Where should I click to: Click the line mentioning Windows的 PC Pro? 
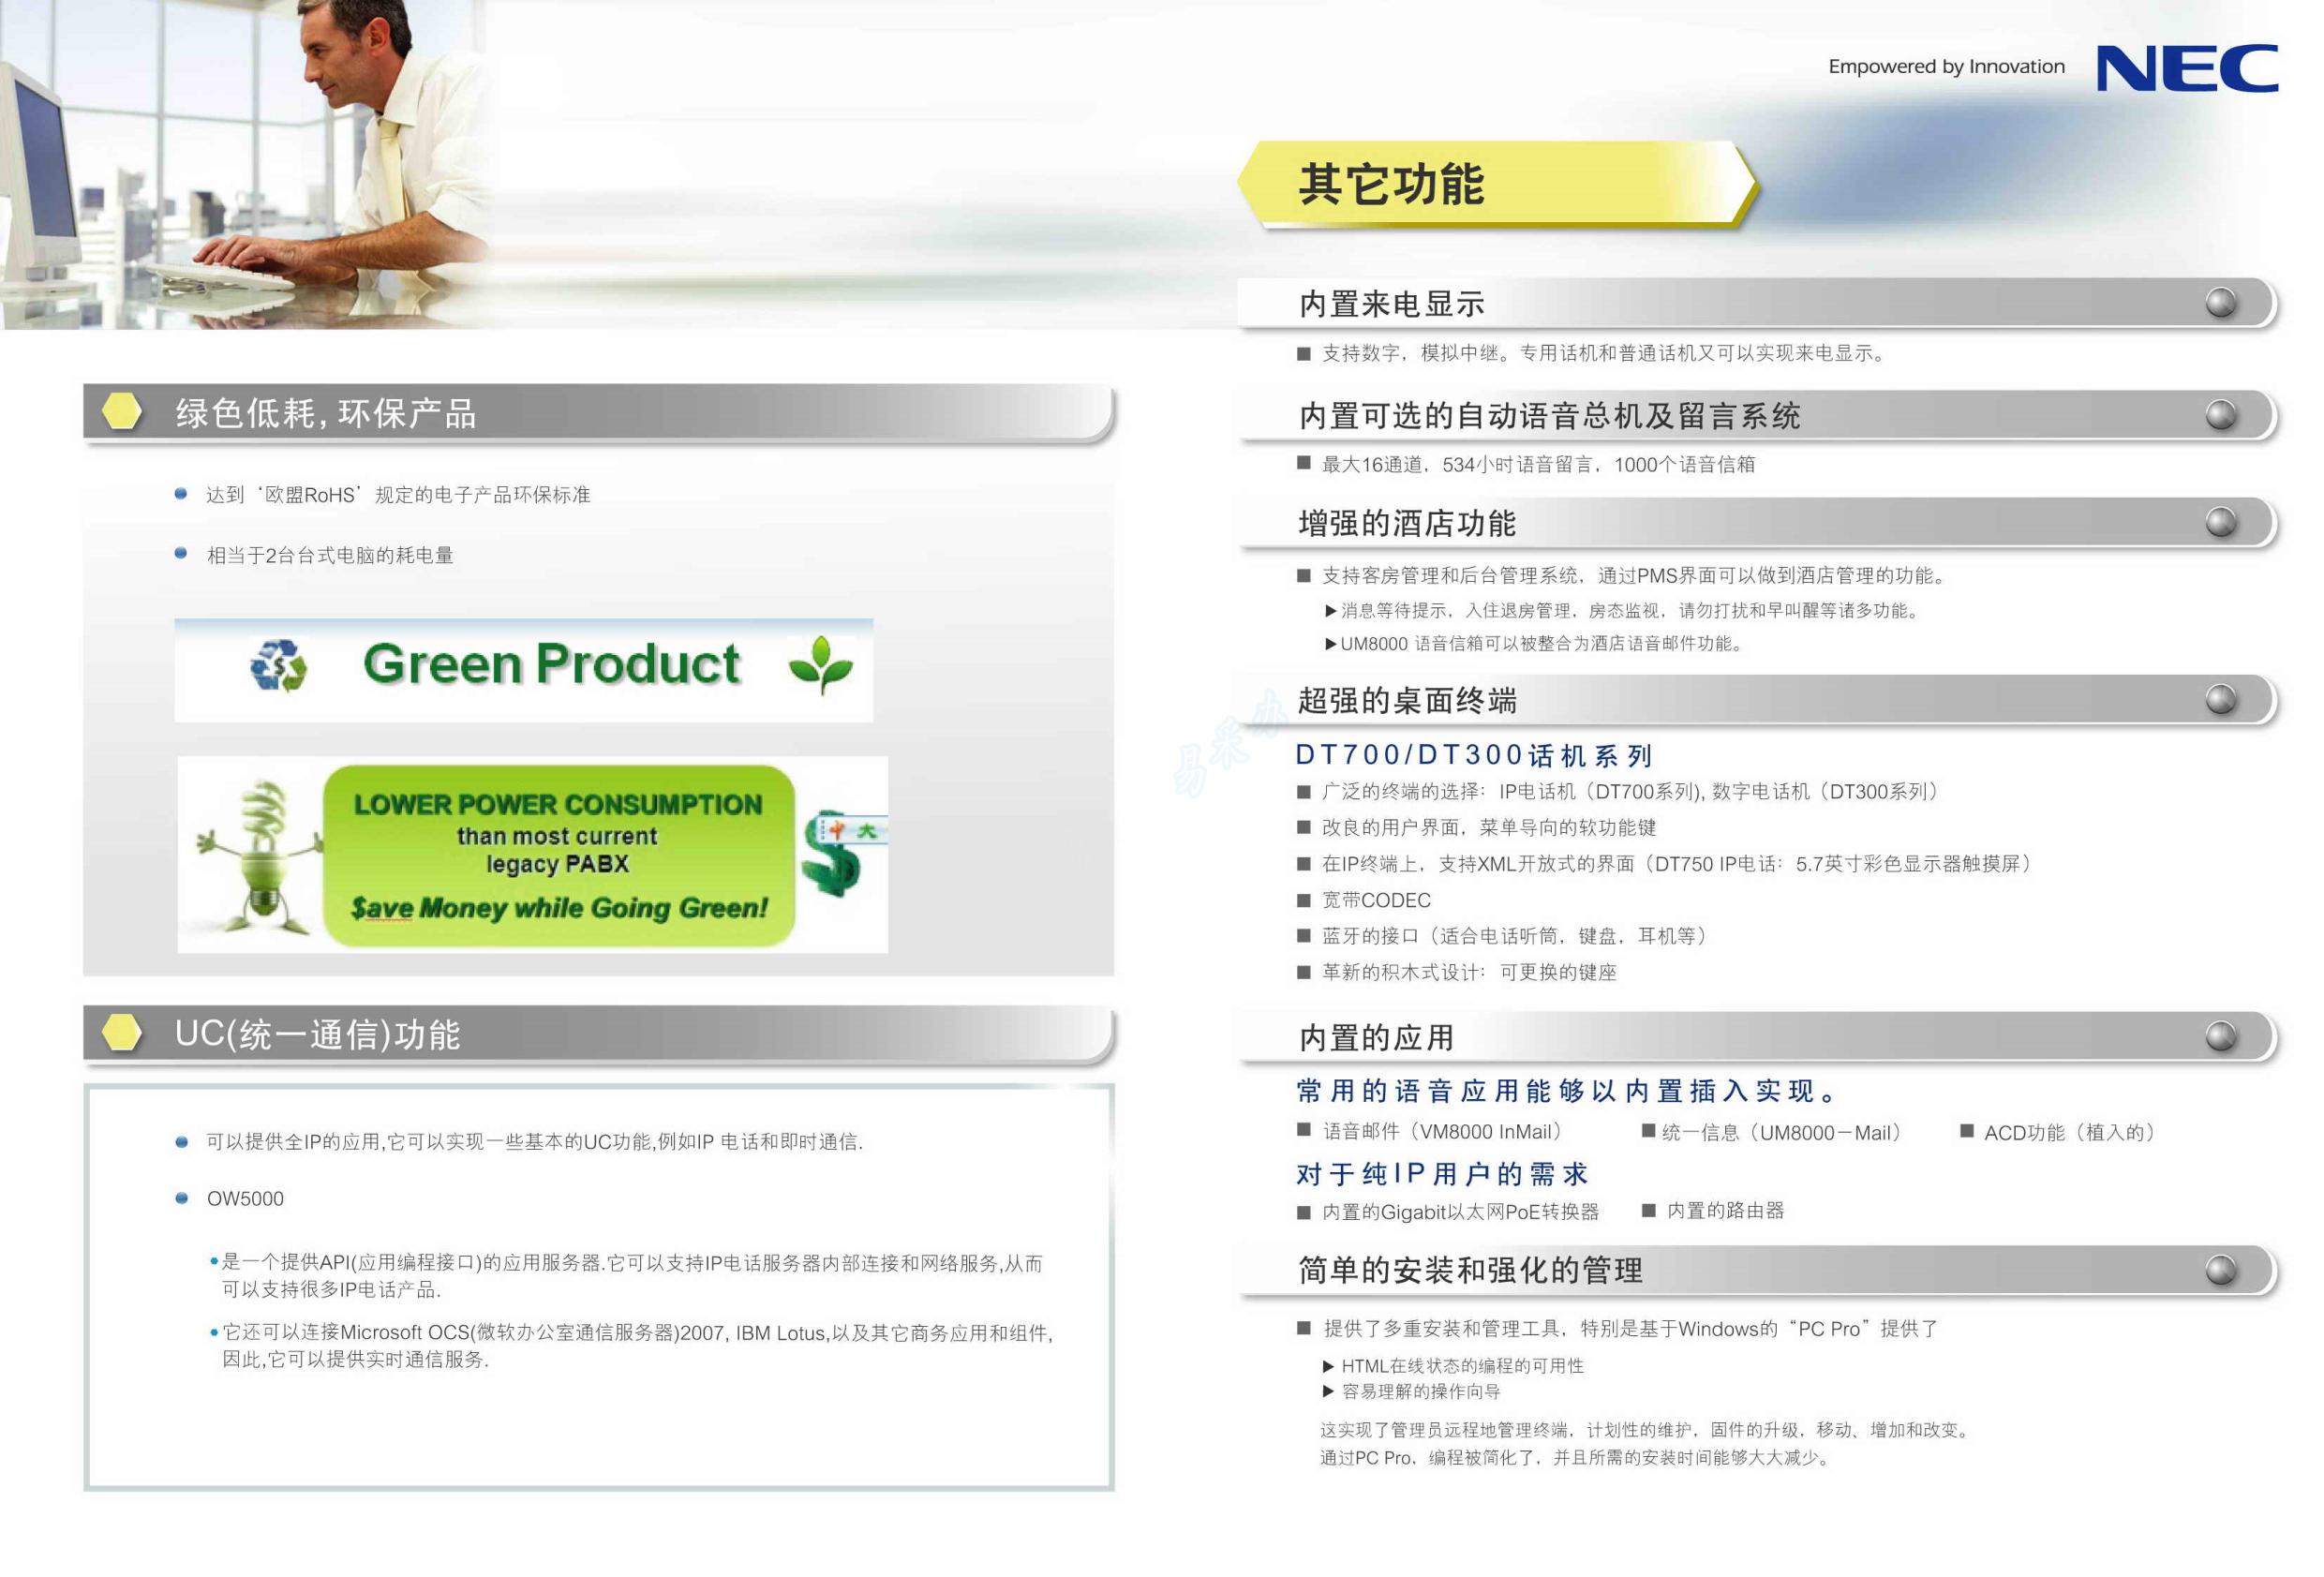coord(1631,1329)
